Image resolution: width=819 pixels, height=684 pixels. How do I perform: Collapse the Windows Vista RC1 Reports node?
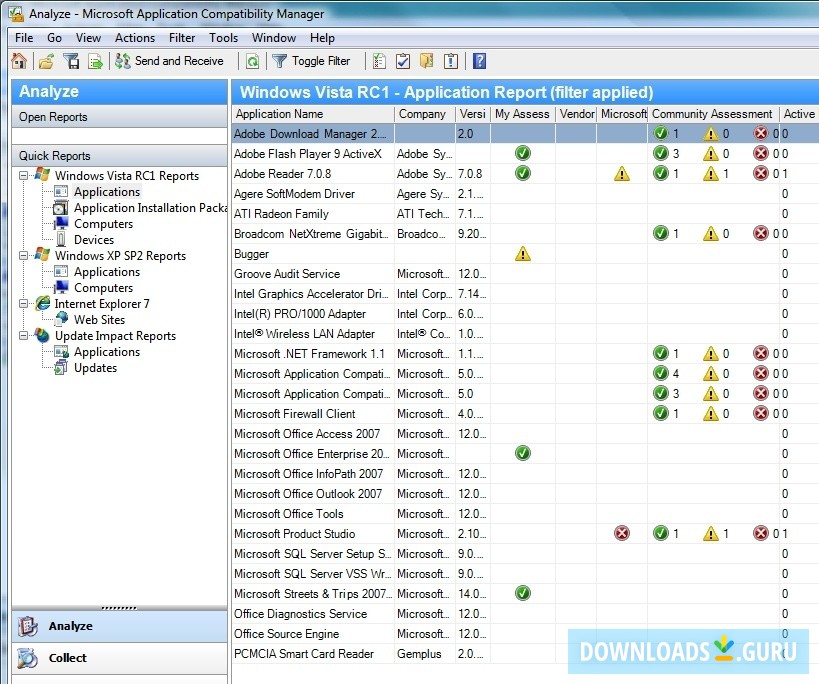coord(23,176)
